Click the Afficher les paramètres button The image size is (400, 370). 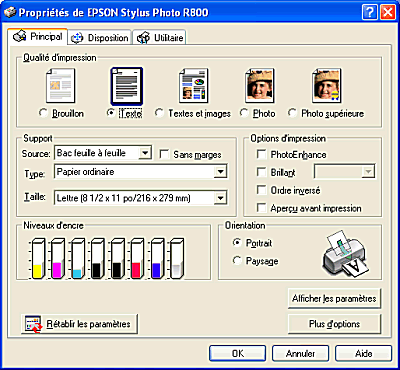[x=334, y=298]
